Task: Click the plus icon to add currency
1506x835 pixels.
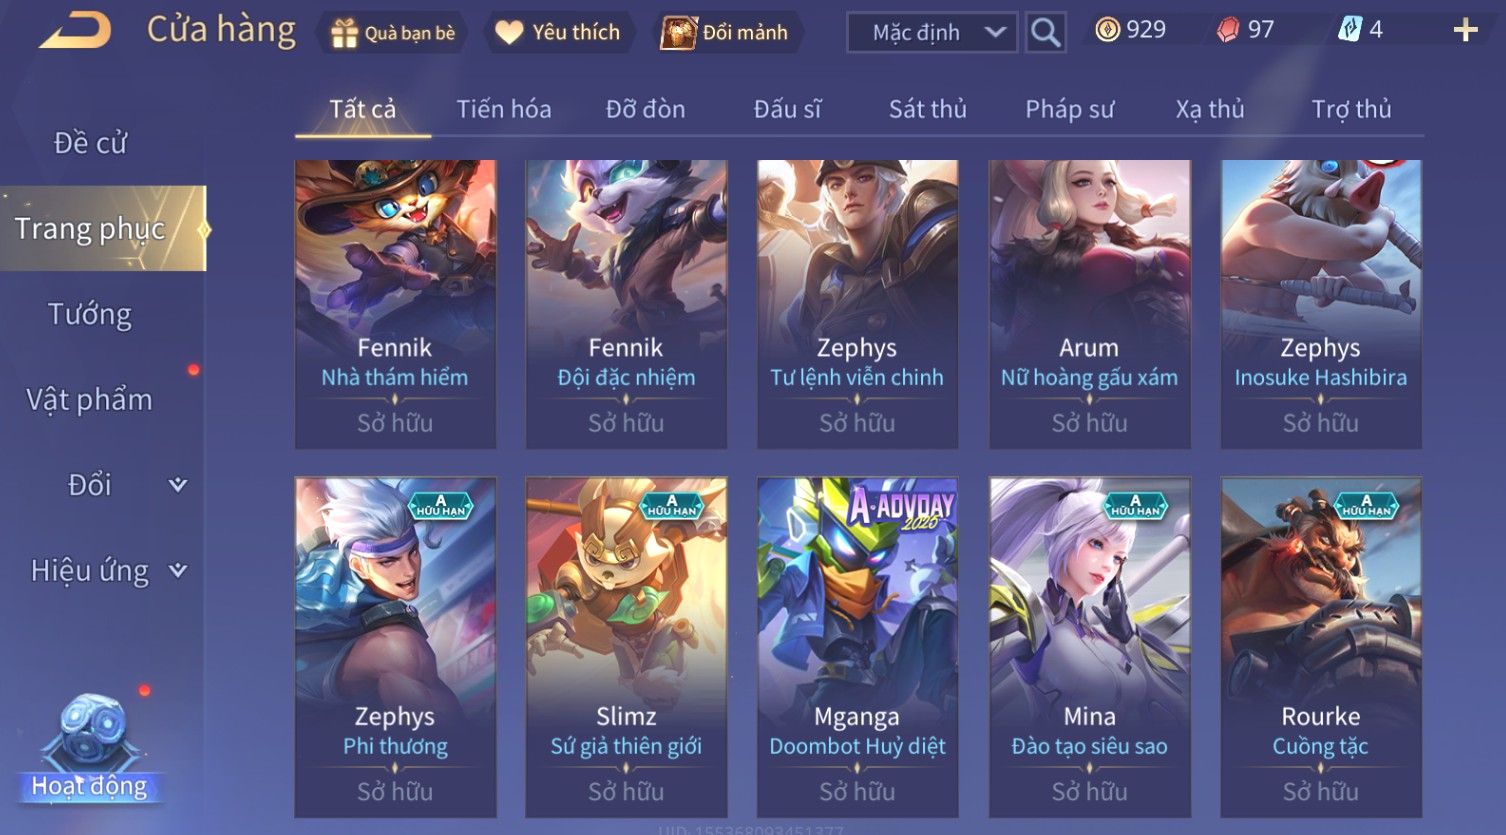Action: [x=1465, y=31]
